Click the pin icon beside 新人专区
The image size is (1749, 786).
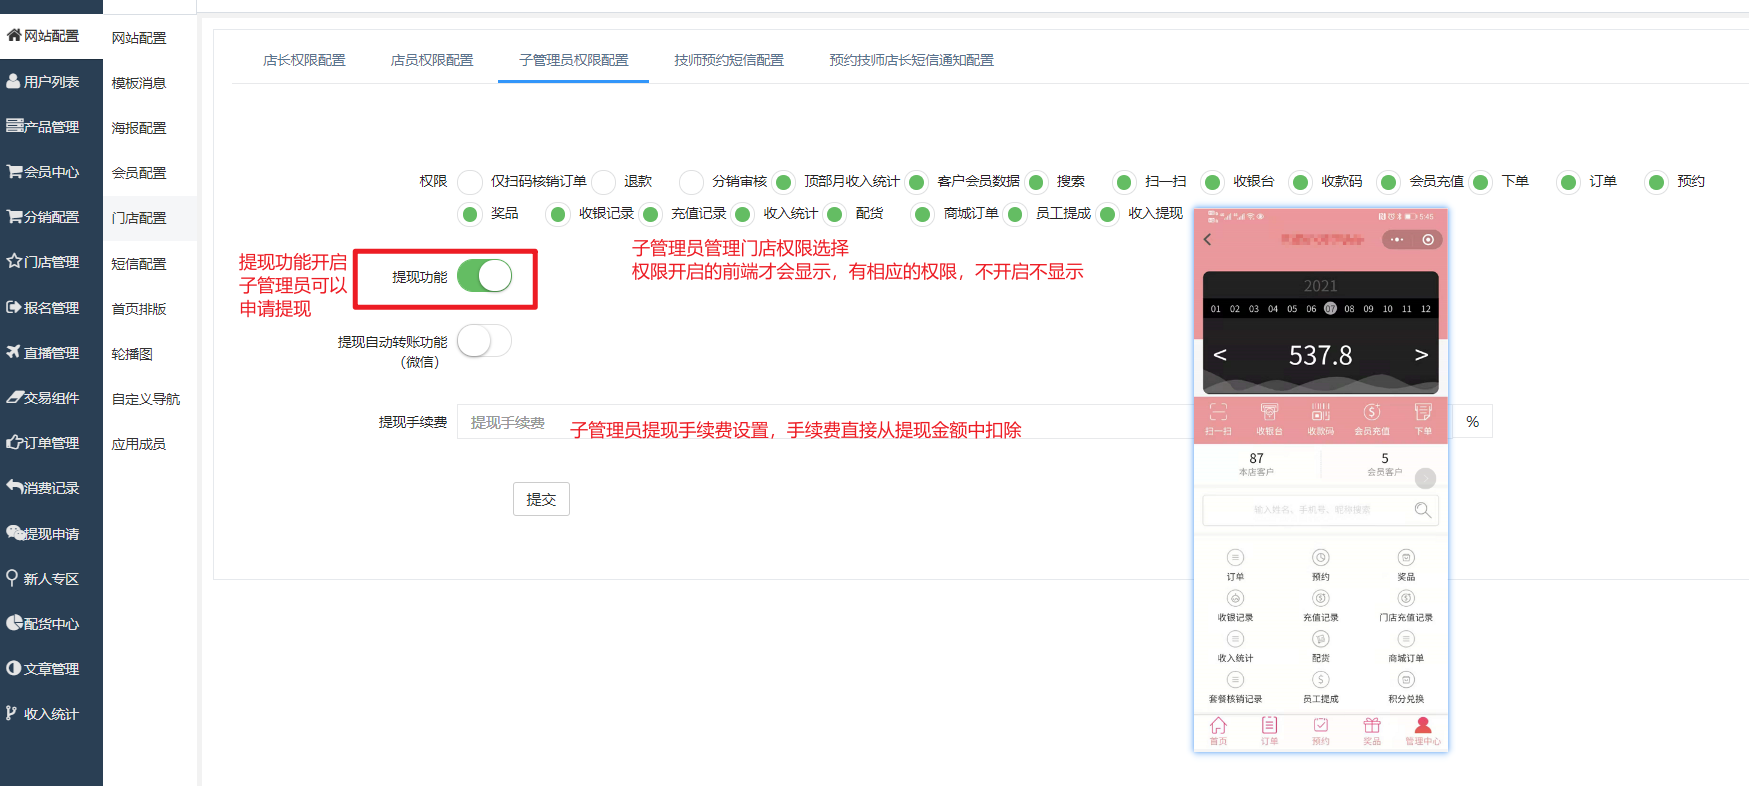[x=12, y=578]
